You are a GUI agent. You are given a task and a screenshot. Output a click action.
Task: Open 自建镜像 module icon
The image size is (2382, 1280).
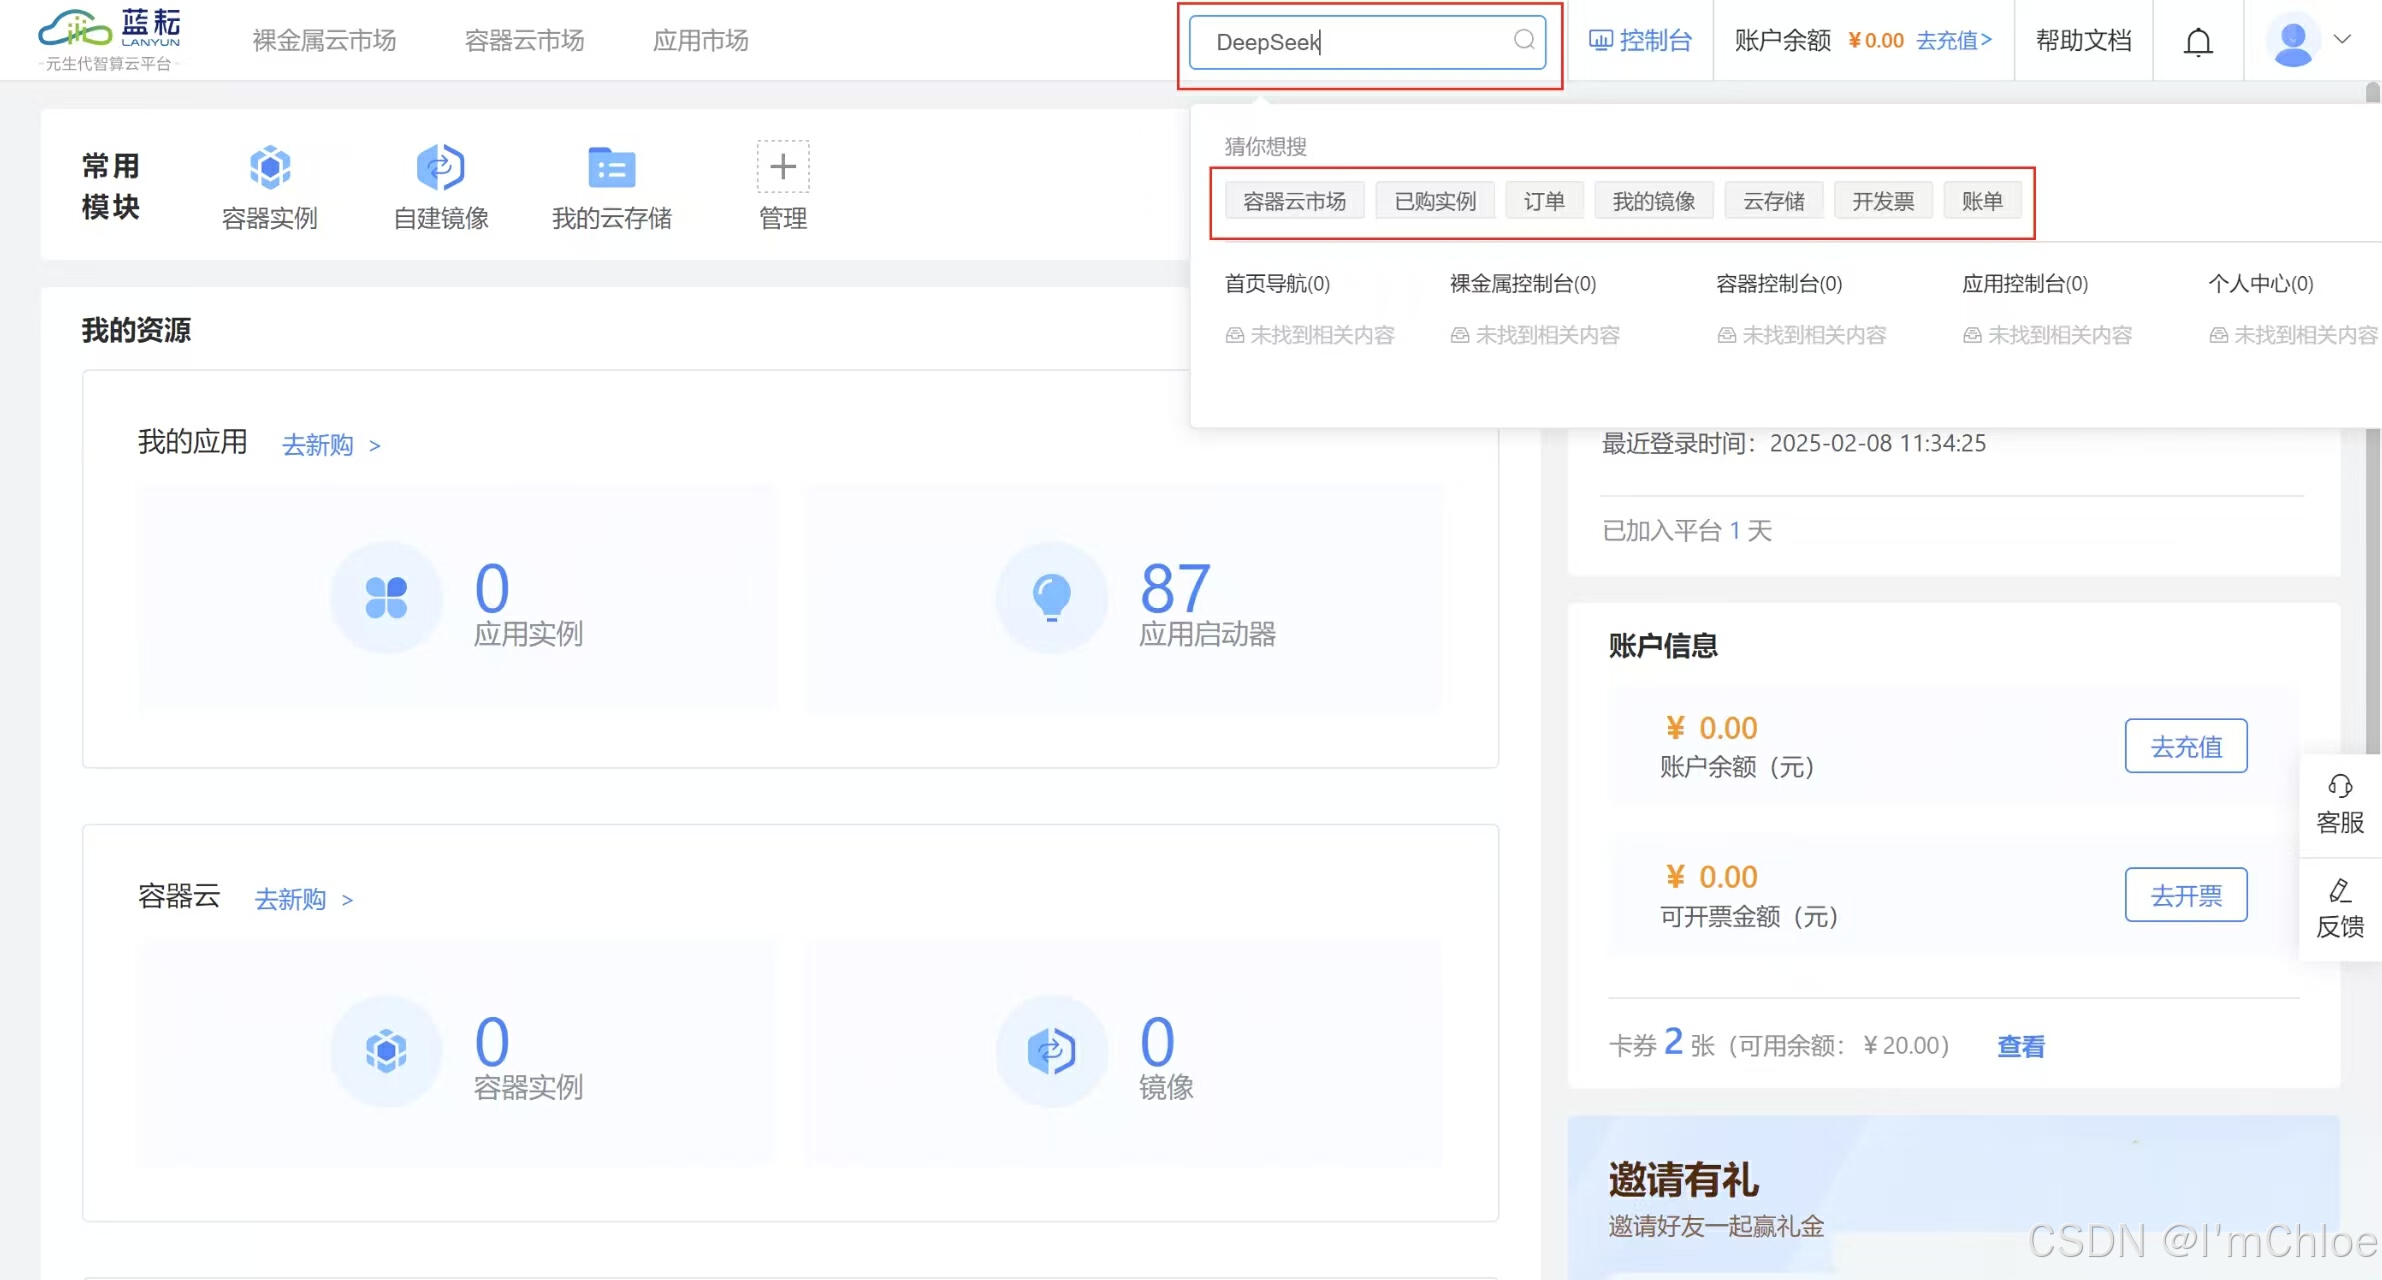440,167
